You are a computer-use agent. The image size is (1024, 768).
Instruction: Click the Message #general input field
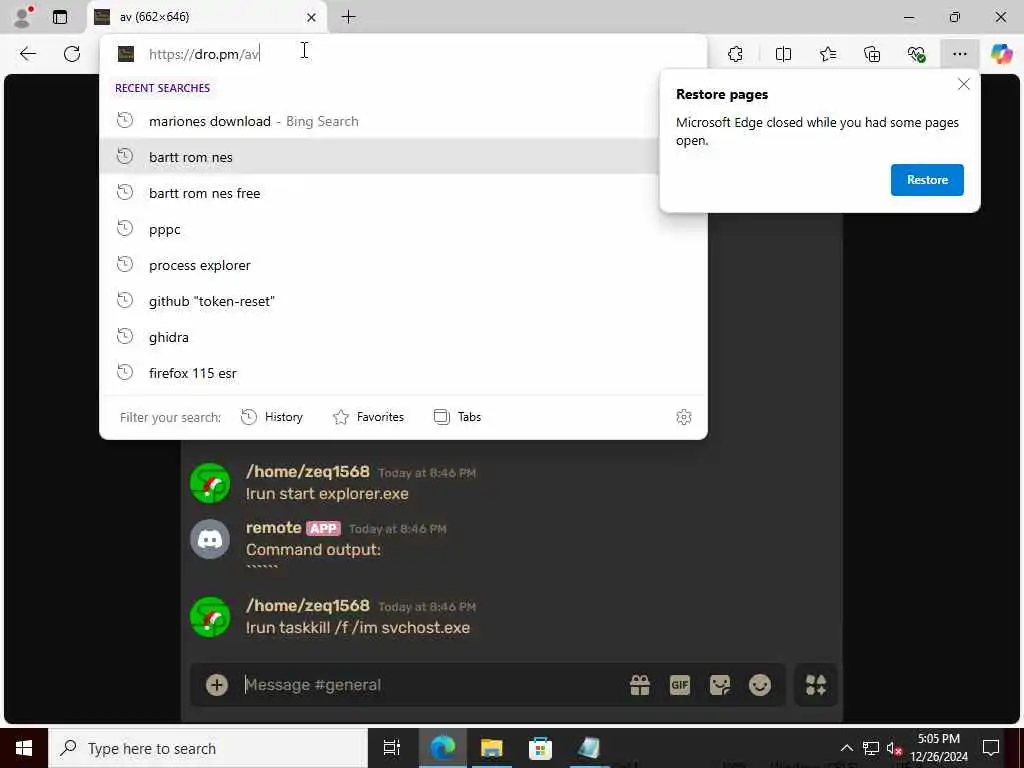[x=431, y=684]
